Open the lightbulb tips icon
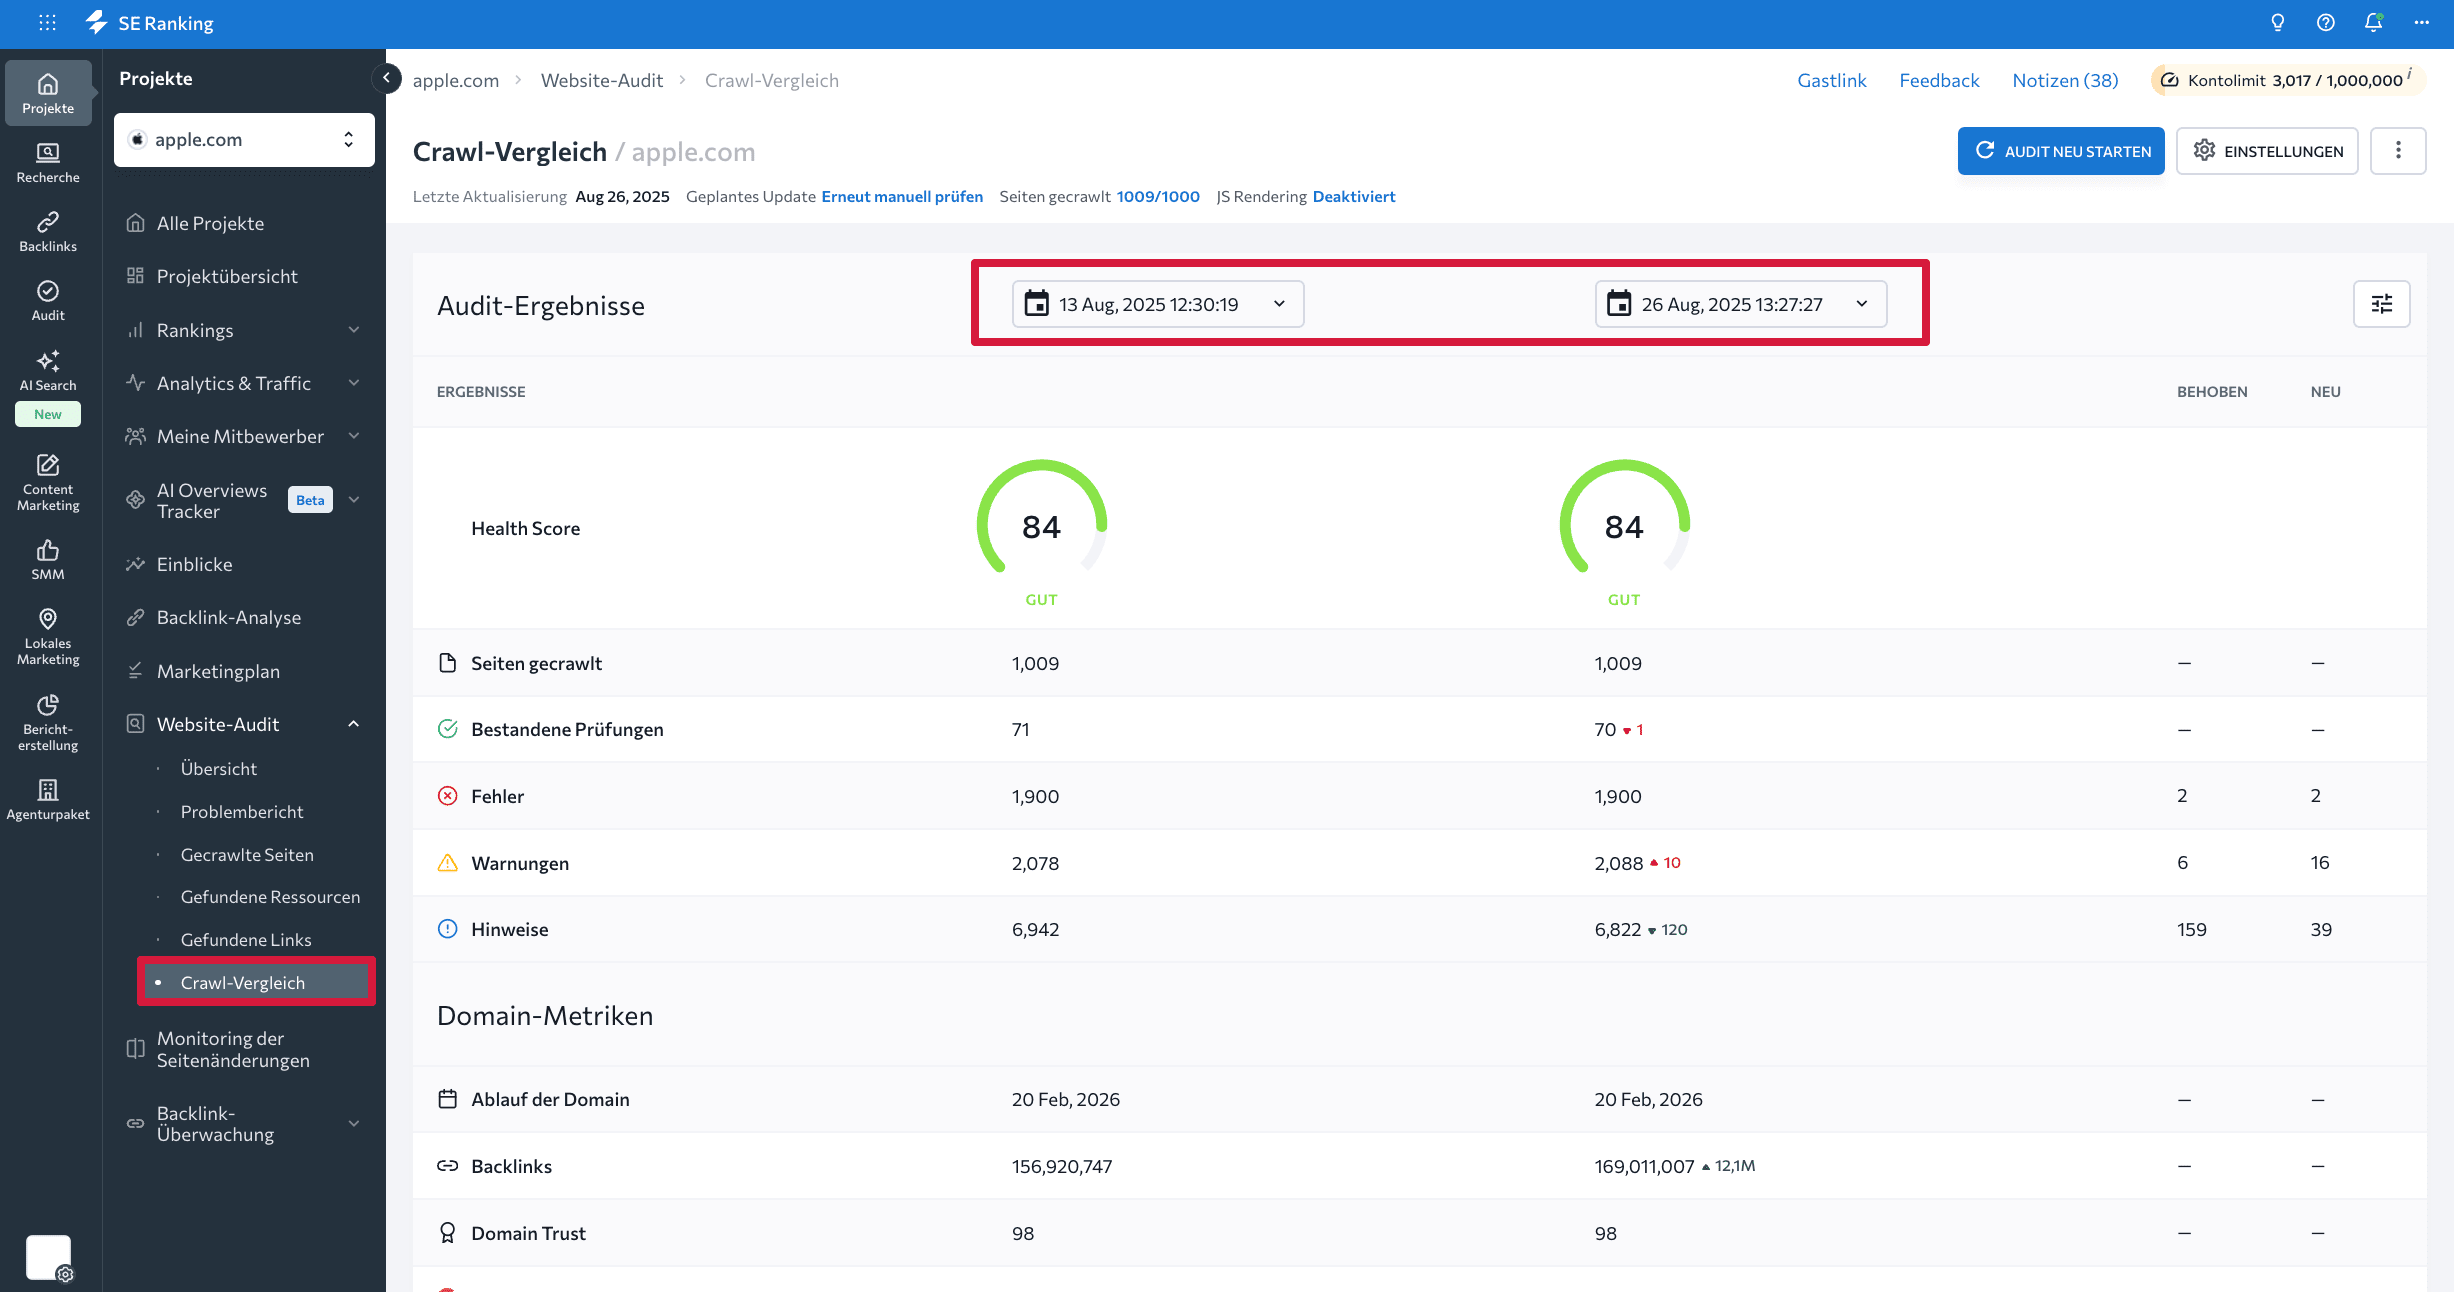This screenshot has height=1292, width=2454. point(2278,22)
